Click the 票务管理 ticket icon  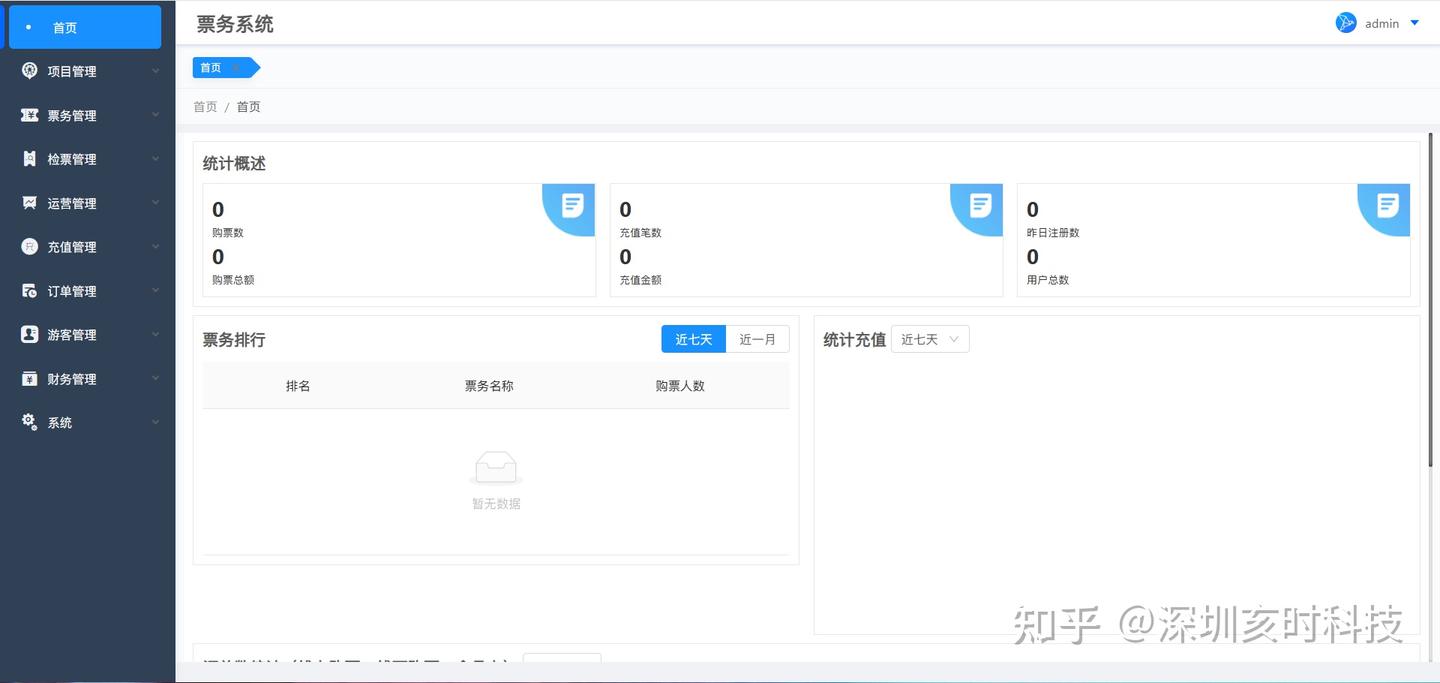(30, 115)
